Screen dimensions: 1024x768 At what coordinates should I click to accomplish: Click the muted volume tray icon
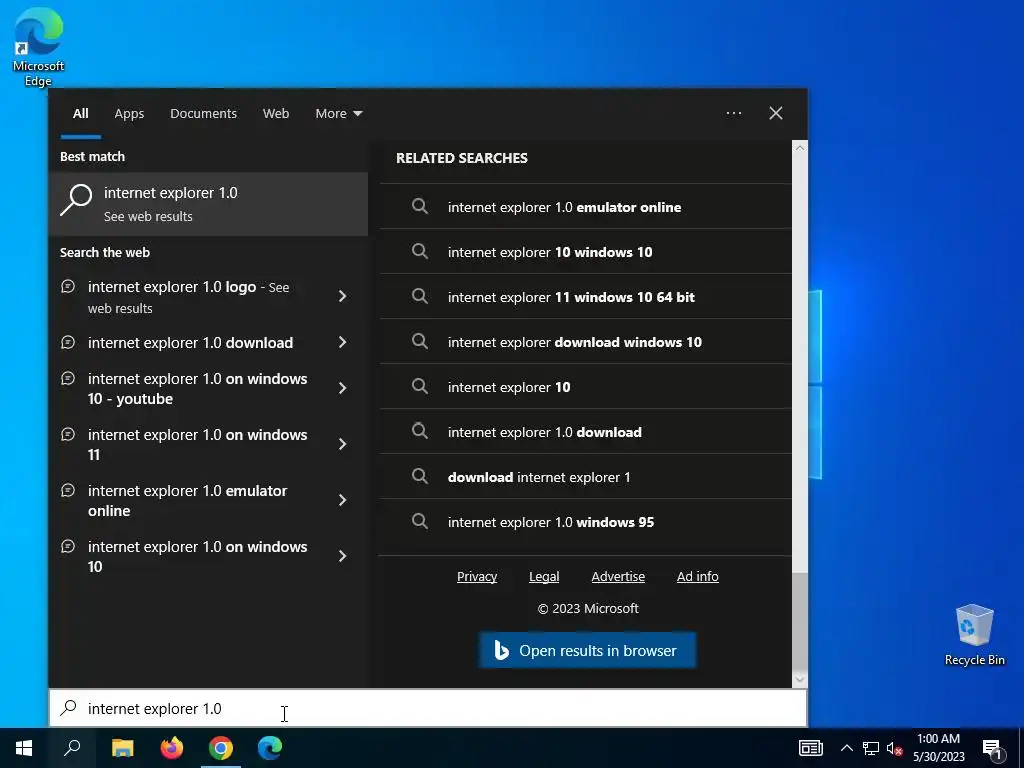pyautogui.click(x=894, y=748)
